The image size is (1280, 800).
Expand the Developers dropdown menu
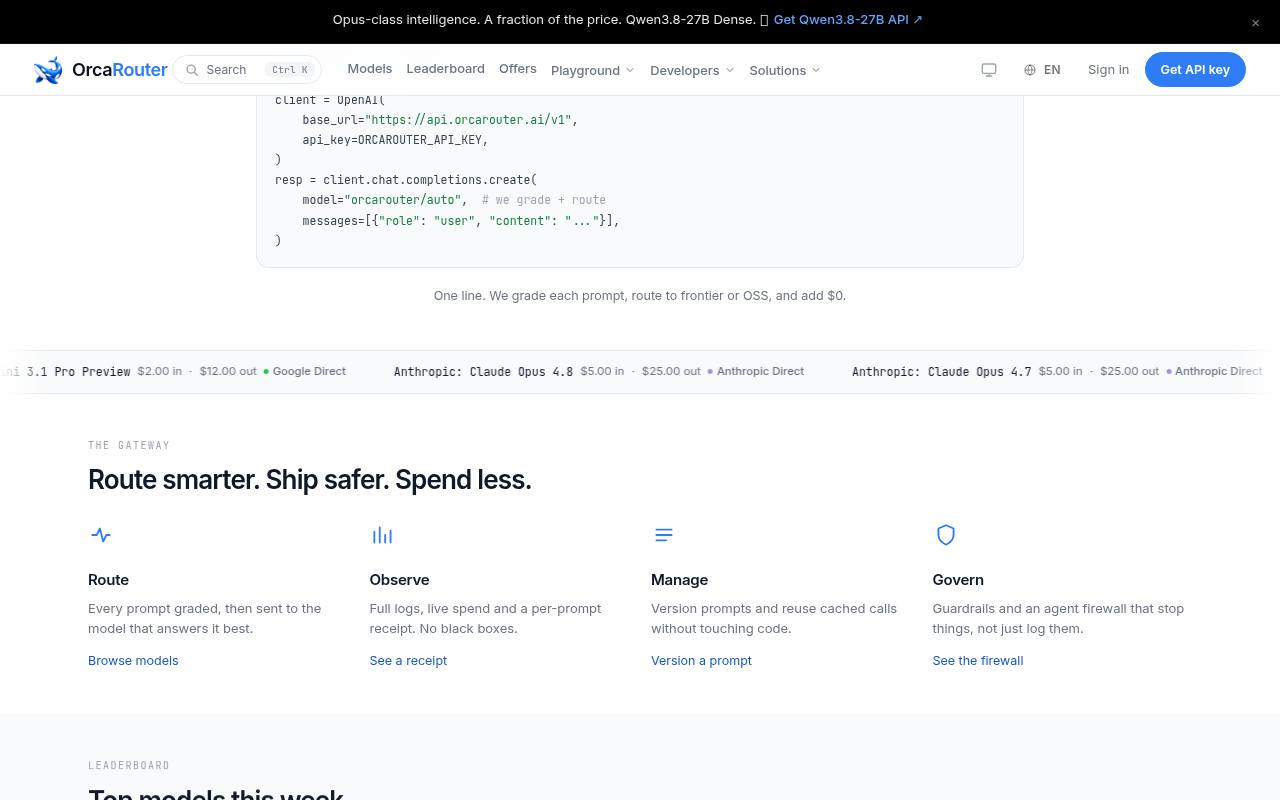click(692, 70)
